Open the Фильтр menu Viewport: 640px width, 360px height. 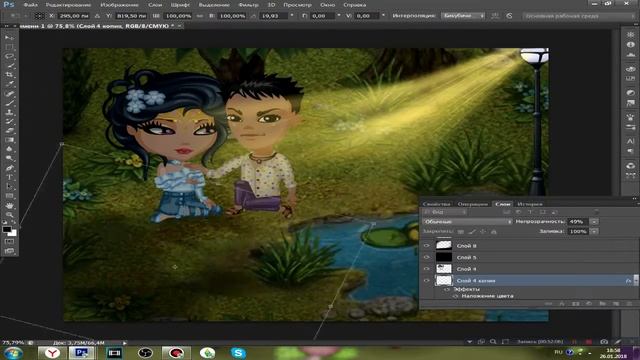[x=248, y=5]
